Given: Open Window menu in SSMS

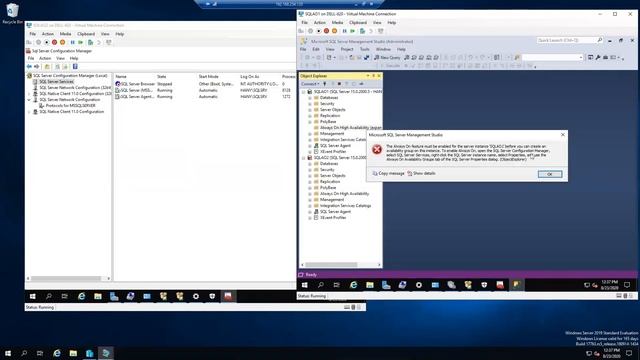Looking at the screenshot, I should 383,49.
